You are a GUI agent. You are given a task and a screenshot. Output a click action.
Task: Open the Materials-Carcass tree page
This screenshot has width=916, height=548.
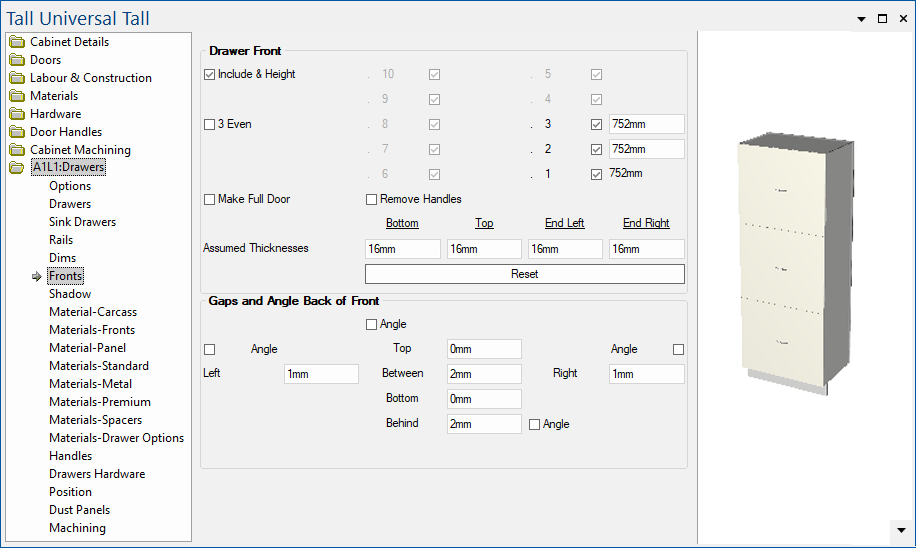coord(93,312)
